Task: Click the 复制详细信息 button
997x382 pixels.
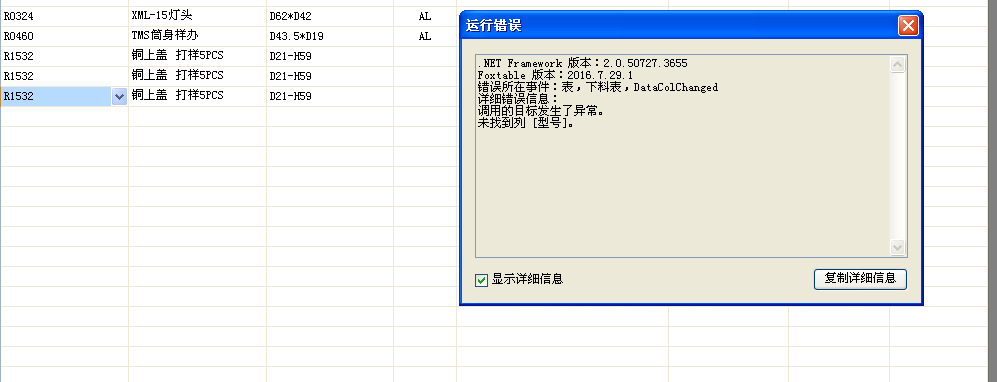Action: tap(860, 279)
